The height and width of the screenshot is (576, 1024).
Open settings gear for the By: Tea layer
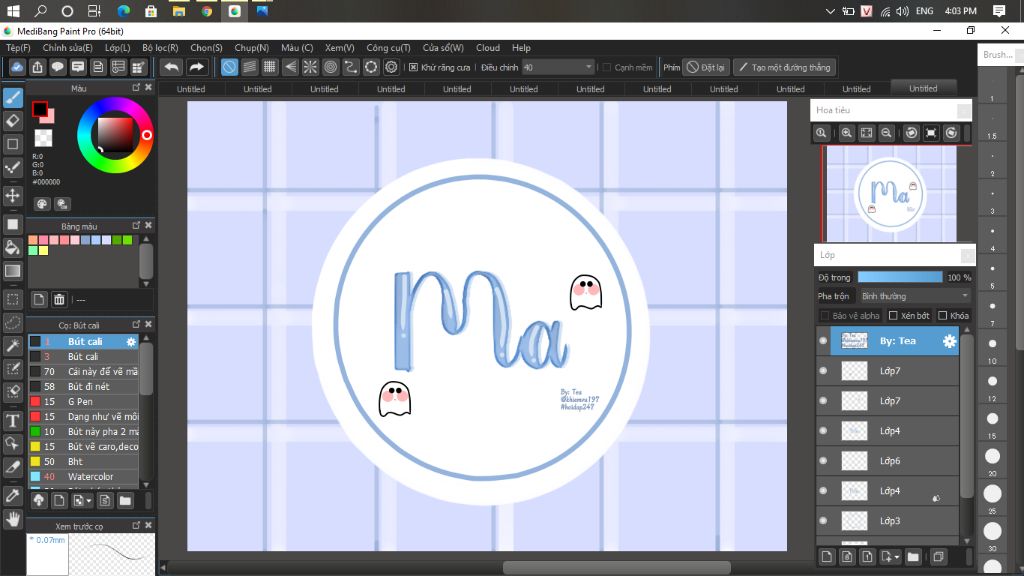pos(949,341)
